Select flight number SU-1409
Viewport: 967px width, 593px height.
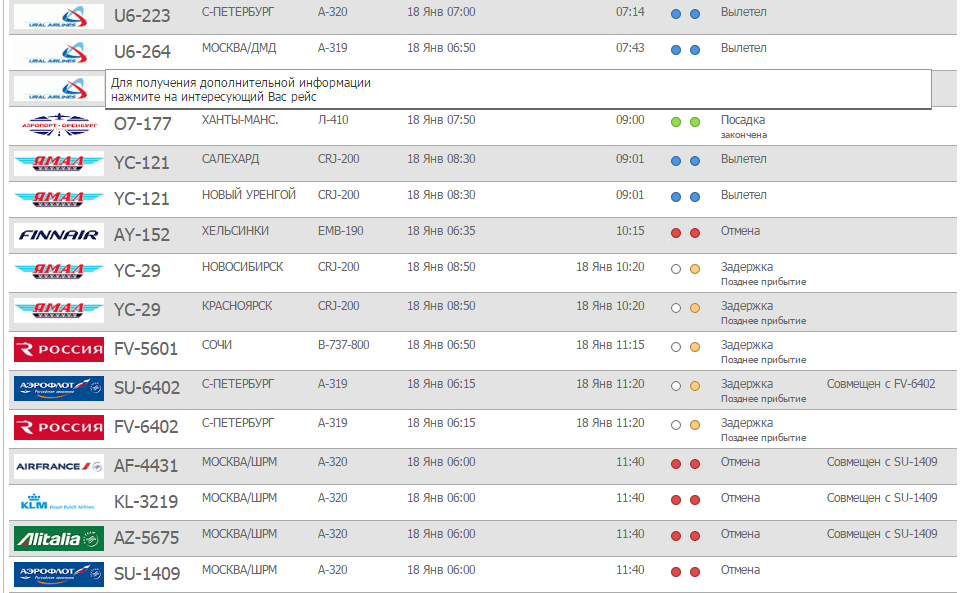[147, 574]
